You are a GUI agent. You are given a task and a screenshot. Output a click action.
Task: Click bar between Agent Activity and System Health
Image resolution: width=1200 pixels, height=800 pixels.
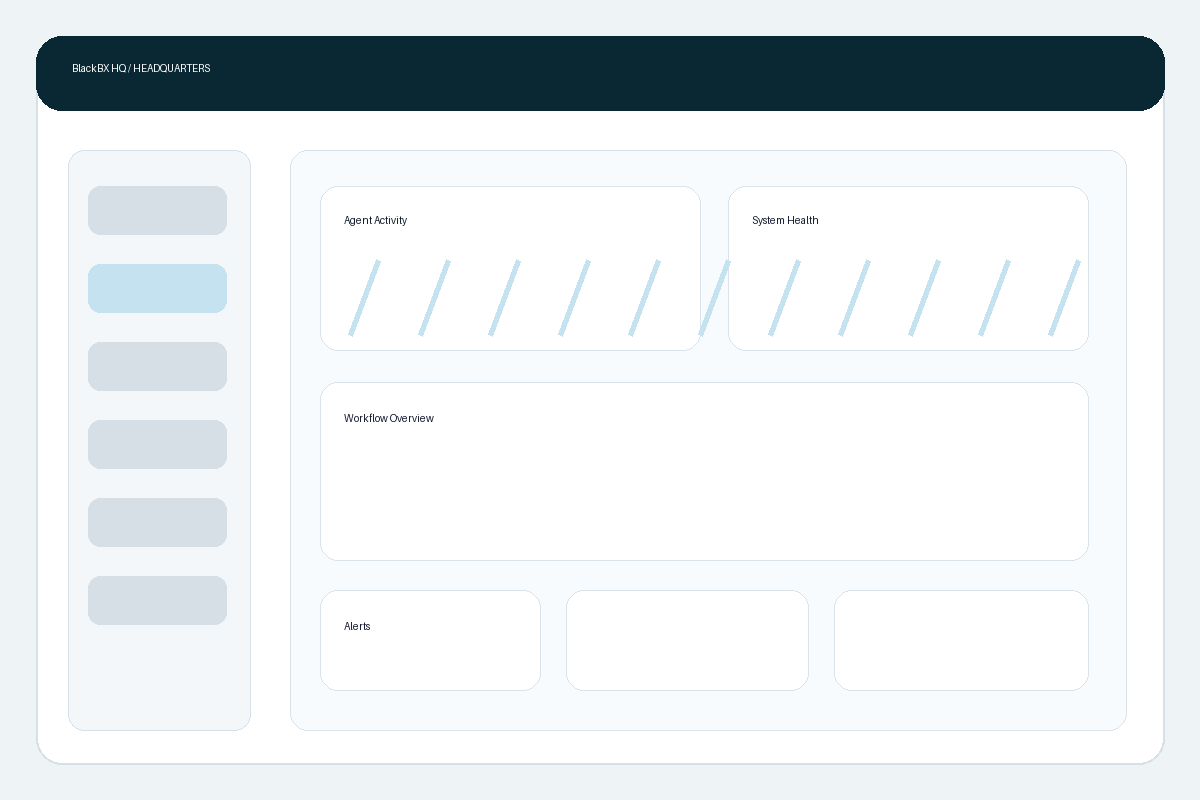coord(714,298)
